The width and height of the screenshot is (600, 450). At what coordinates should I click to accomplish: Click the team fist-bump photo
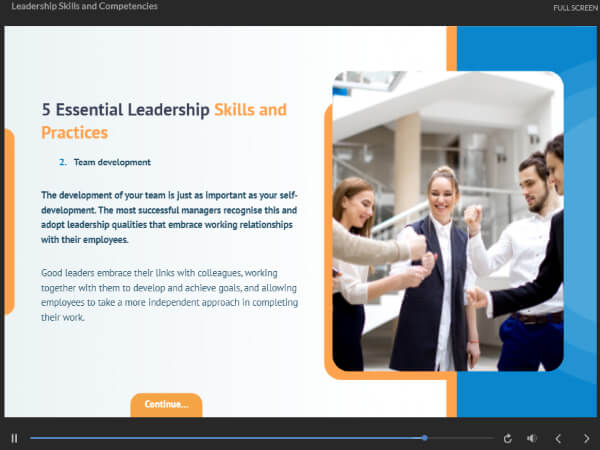click(447, 221)
